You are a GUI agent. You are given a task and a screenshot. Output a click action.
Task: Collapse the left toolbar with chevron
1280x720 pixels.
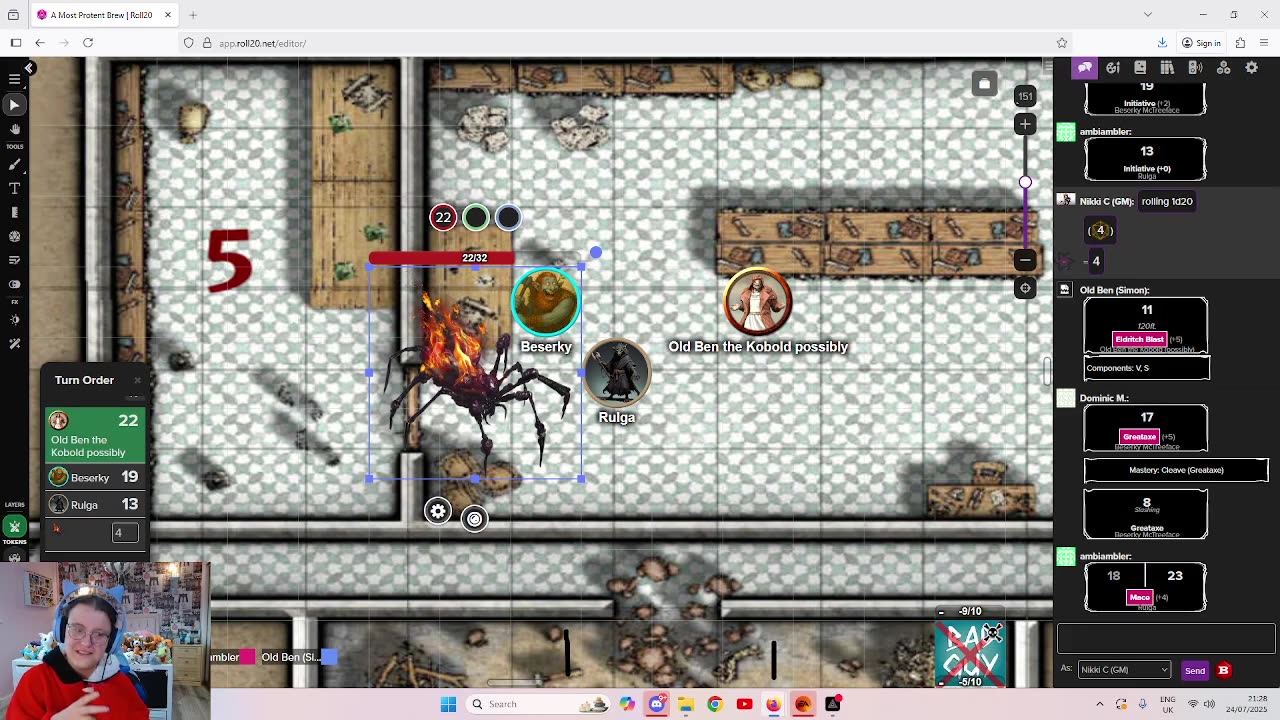point(29,68)
